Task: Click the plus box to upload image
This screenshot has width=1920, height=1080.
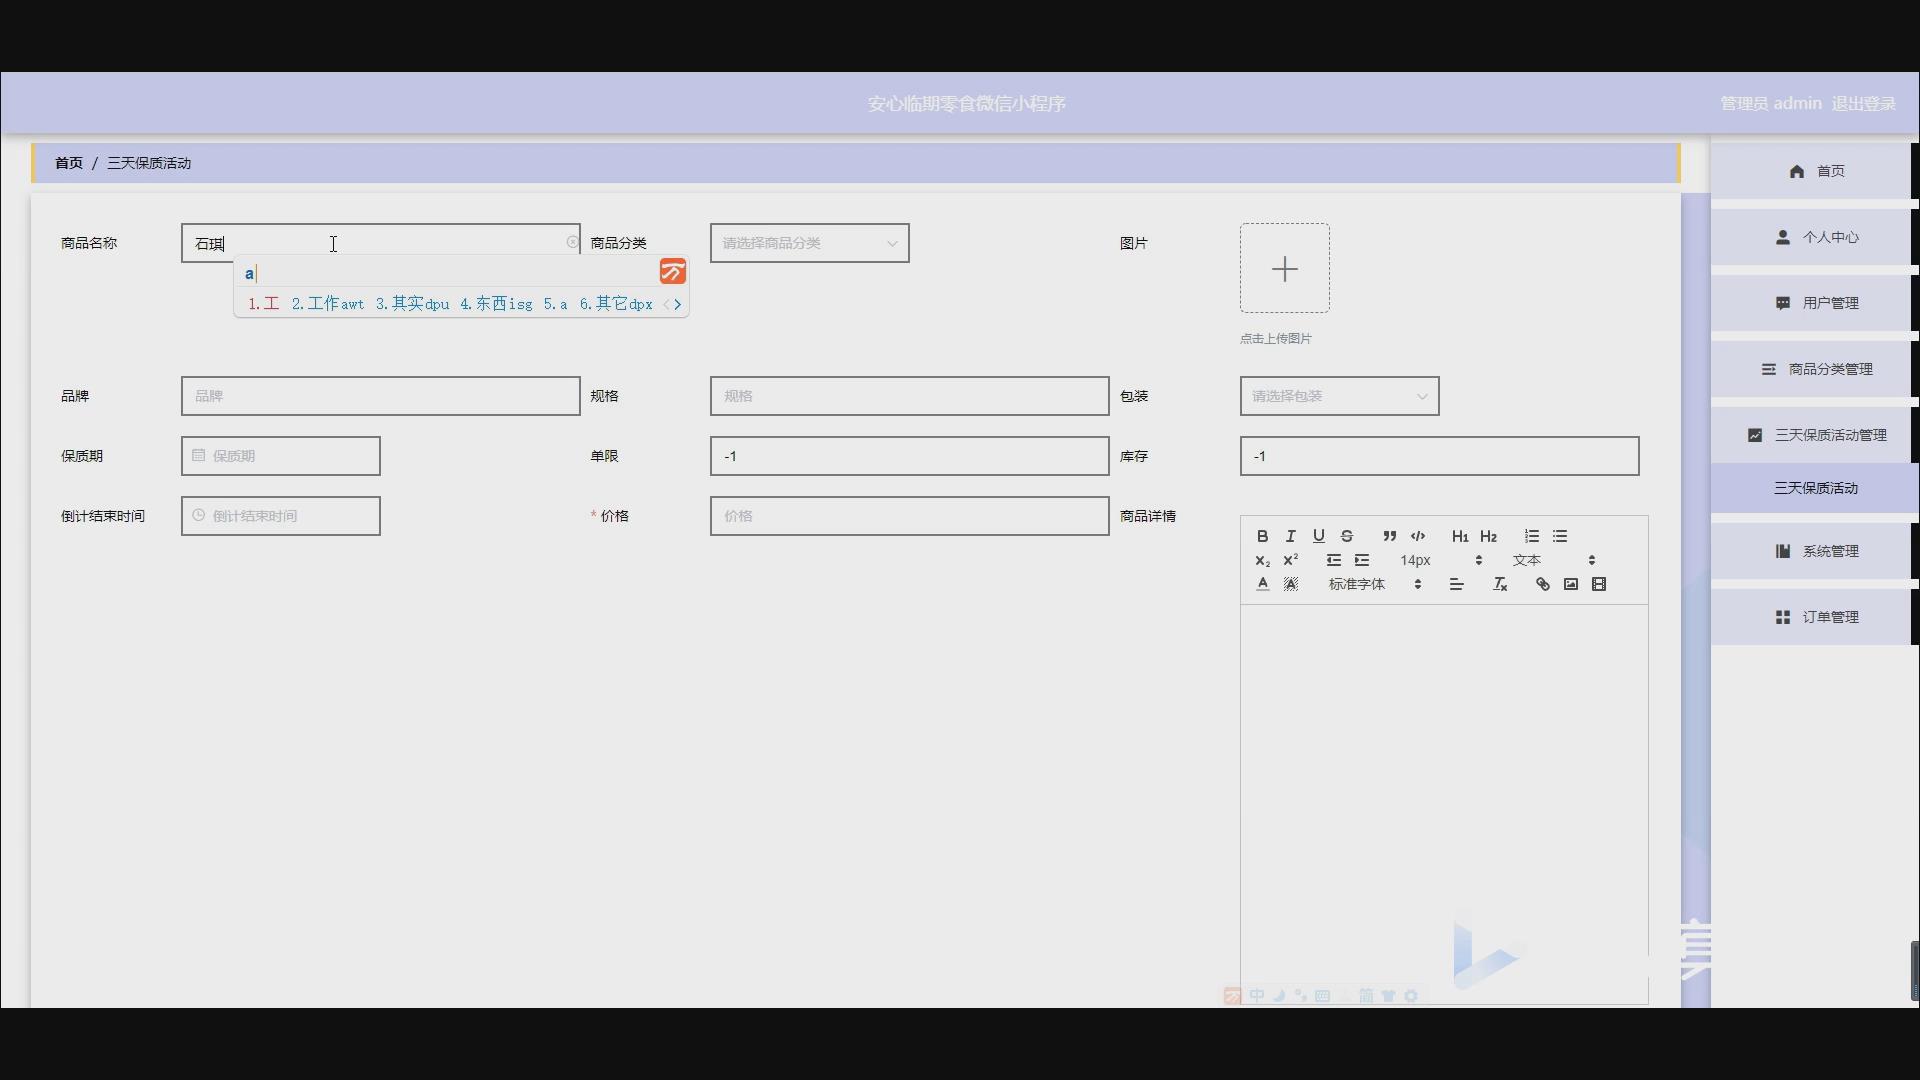Action: pyautogui.click(x=1284, y=268)
